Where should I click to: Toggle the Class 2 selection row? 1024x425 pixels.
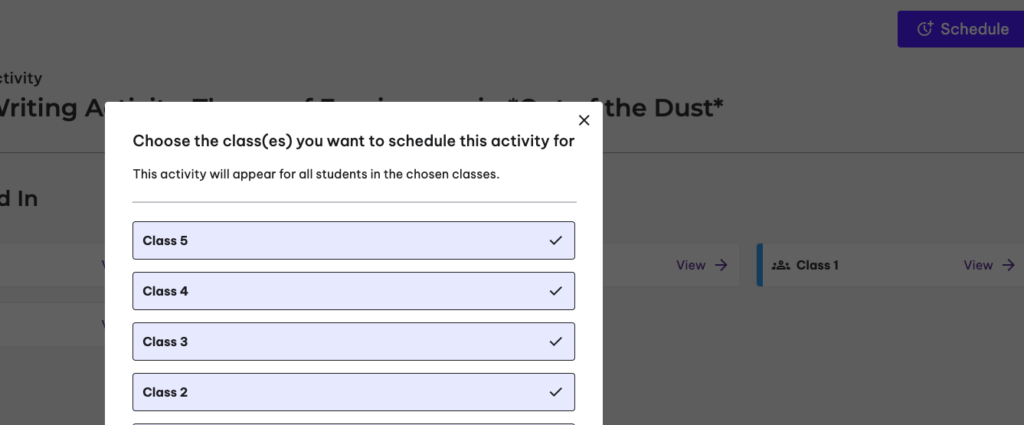coord(353,392)
